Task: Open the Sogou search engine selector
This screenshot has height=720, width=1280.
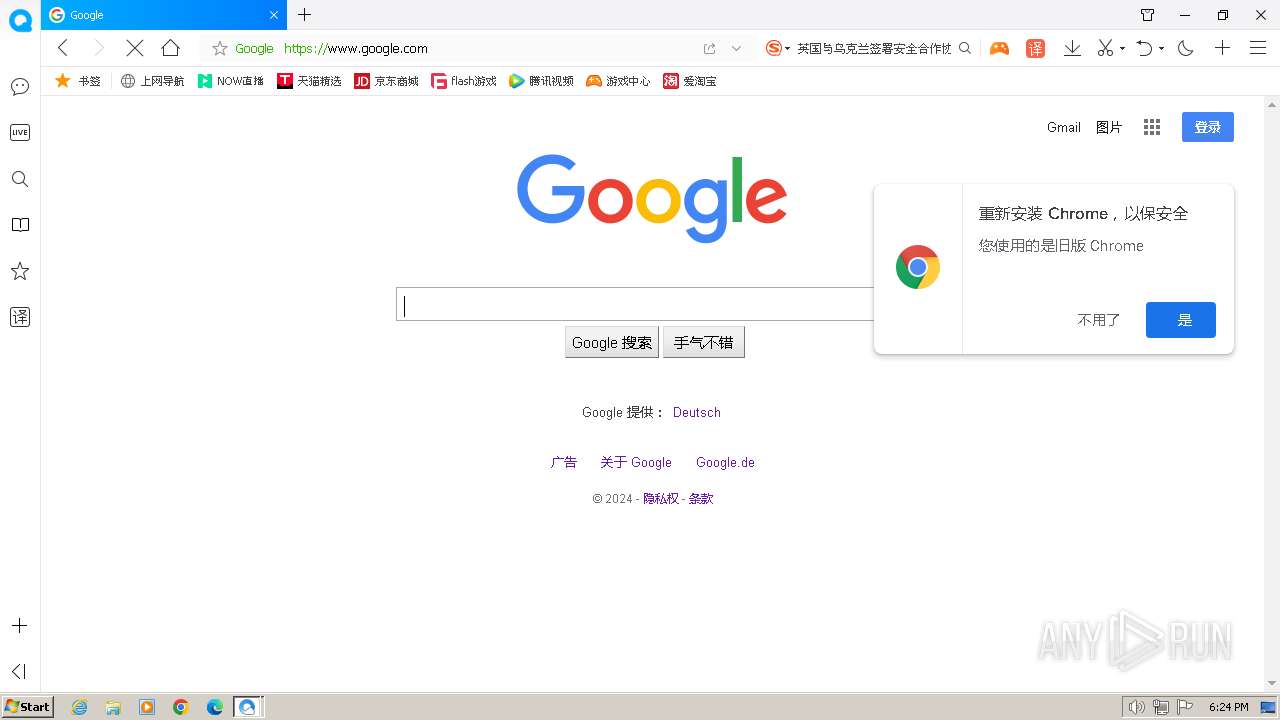Action: coord(777,48)
